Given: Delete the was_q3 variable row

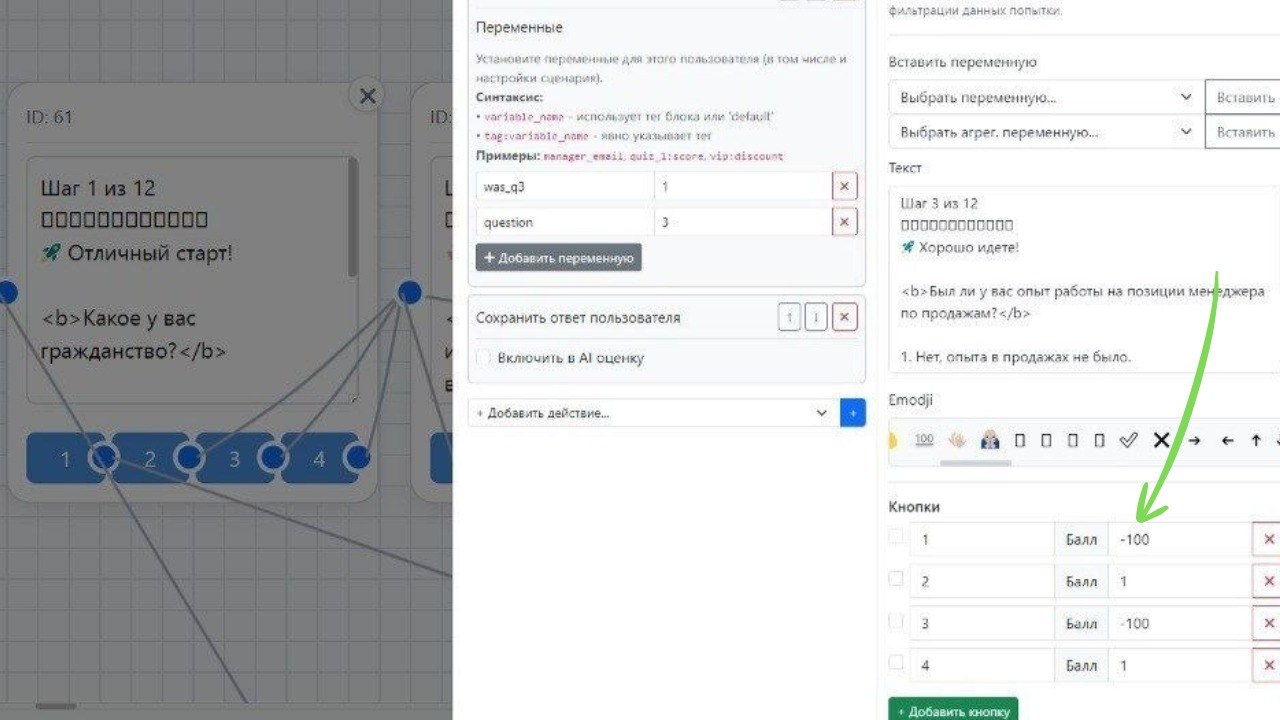Looking at the screenshot, I should point(844,186).
